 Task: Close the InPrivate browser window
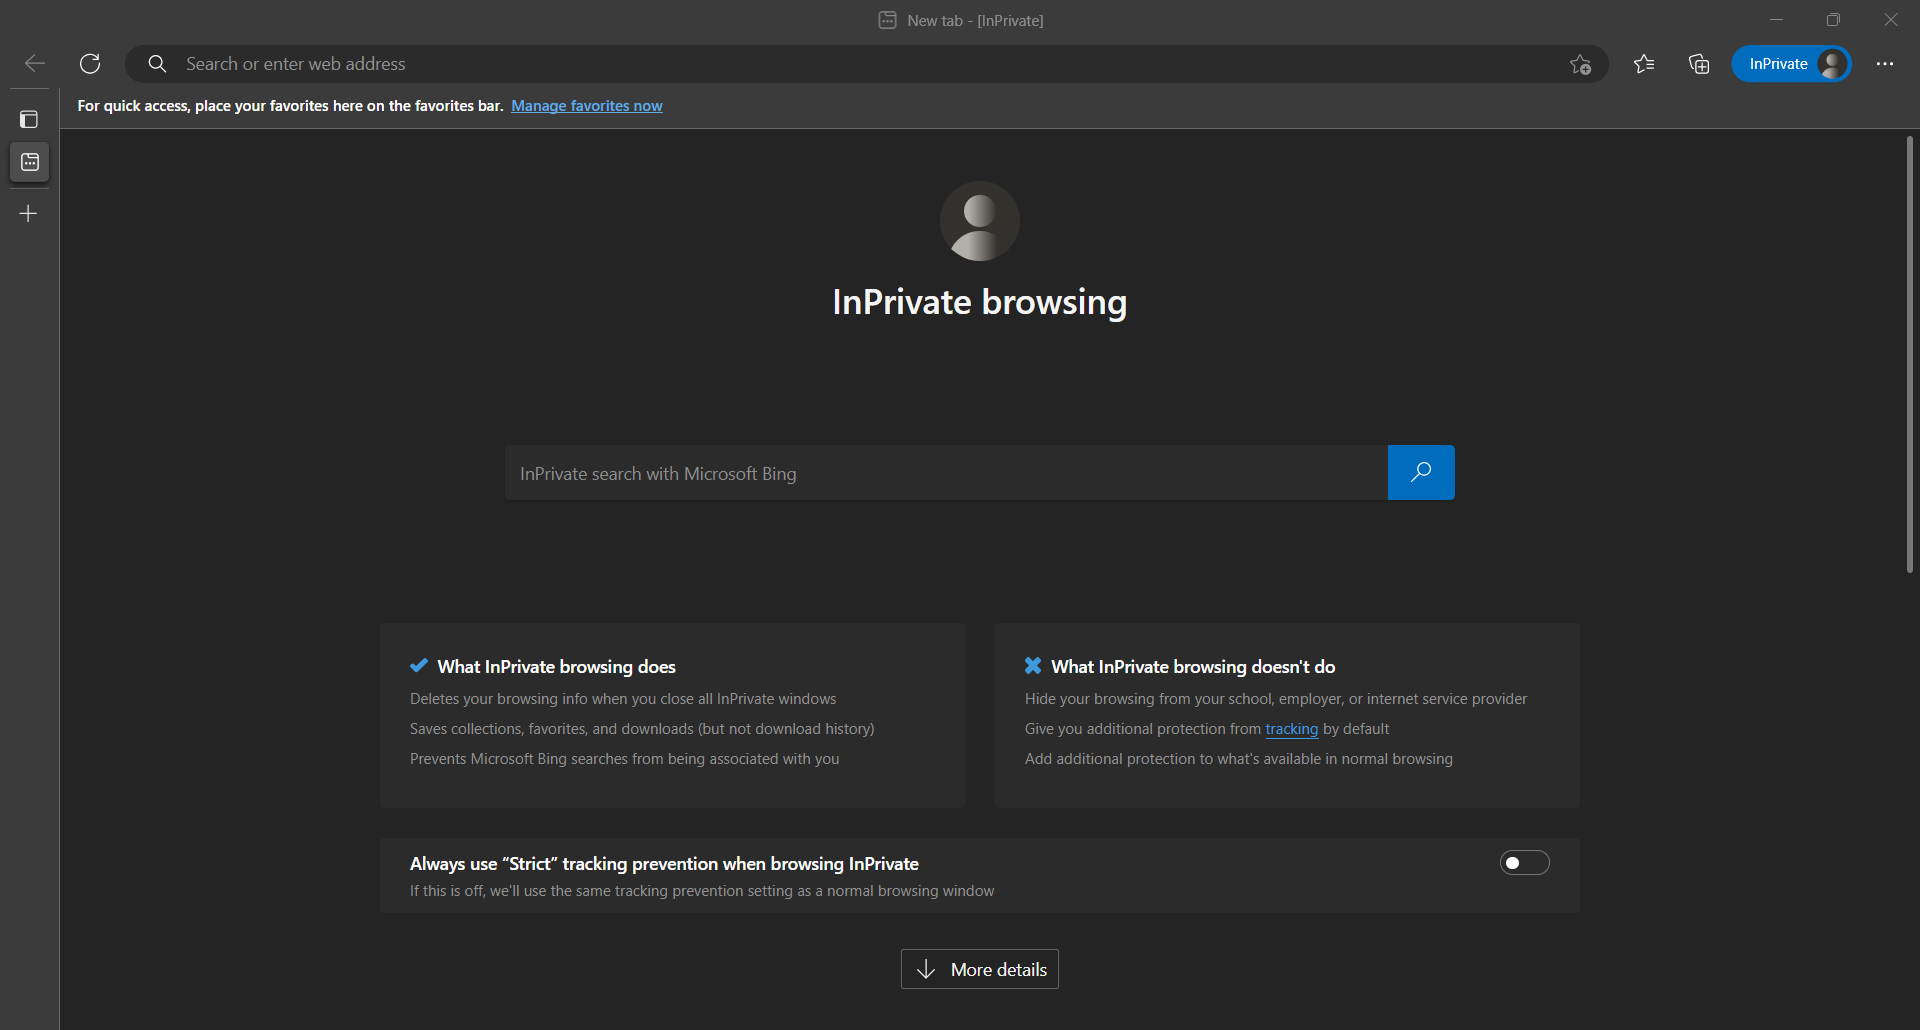click(x=1891, y=20)
